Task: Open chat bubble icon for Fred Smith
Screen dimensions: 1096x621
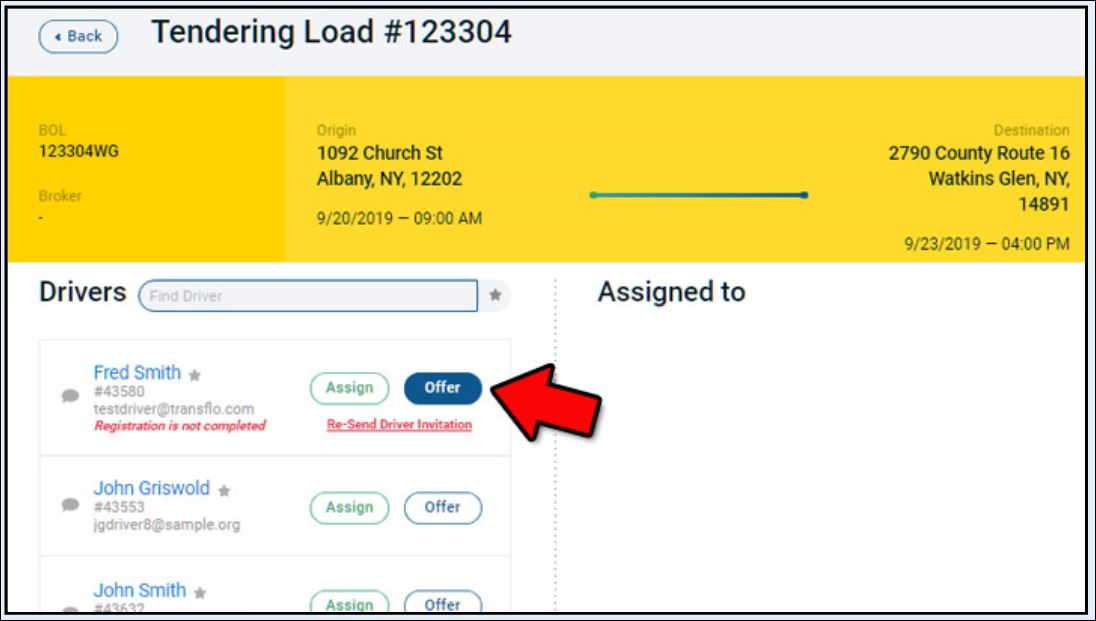Action: [70, 395]
